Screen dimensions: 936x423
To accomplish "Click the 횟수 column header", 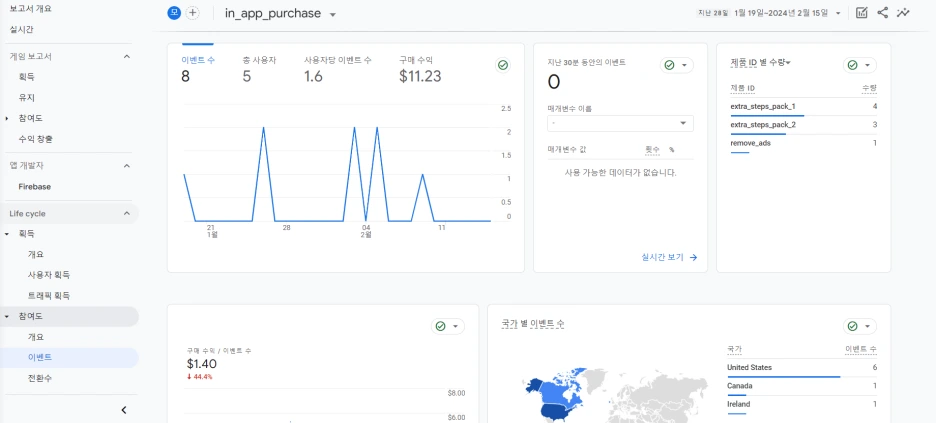I will pos(652,150).
